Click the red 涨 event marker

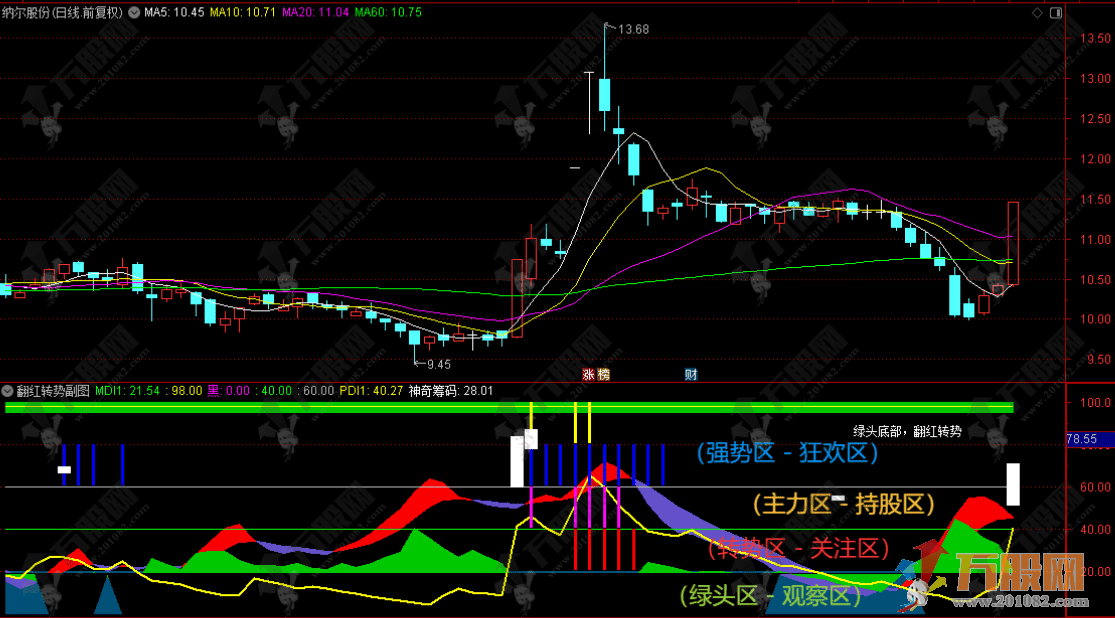589,375
